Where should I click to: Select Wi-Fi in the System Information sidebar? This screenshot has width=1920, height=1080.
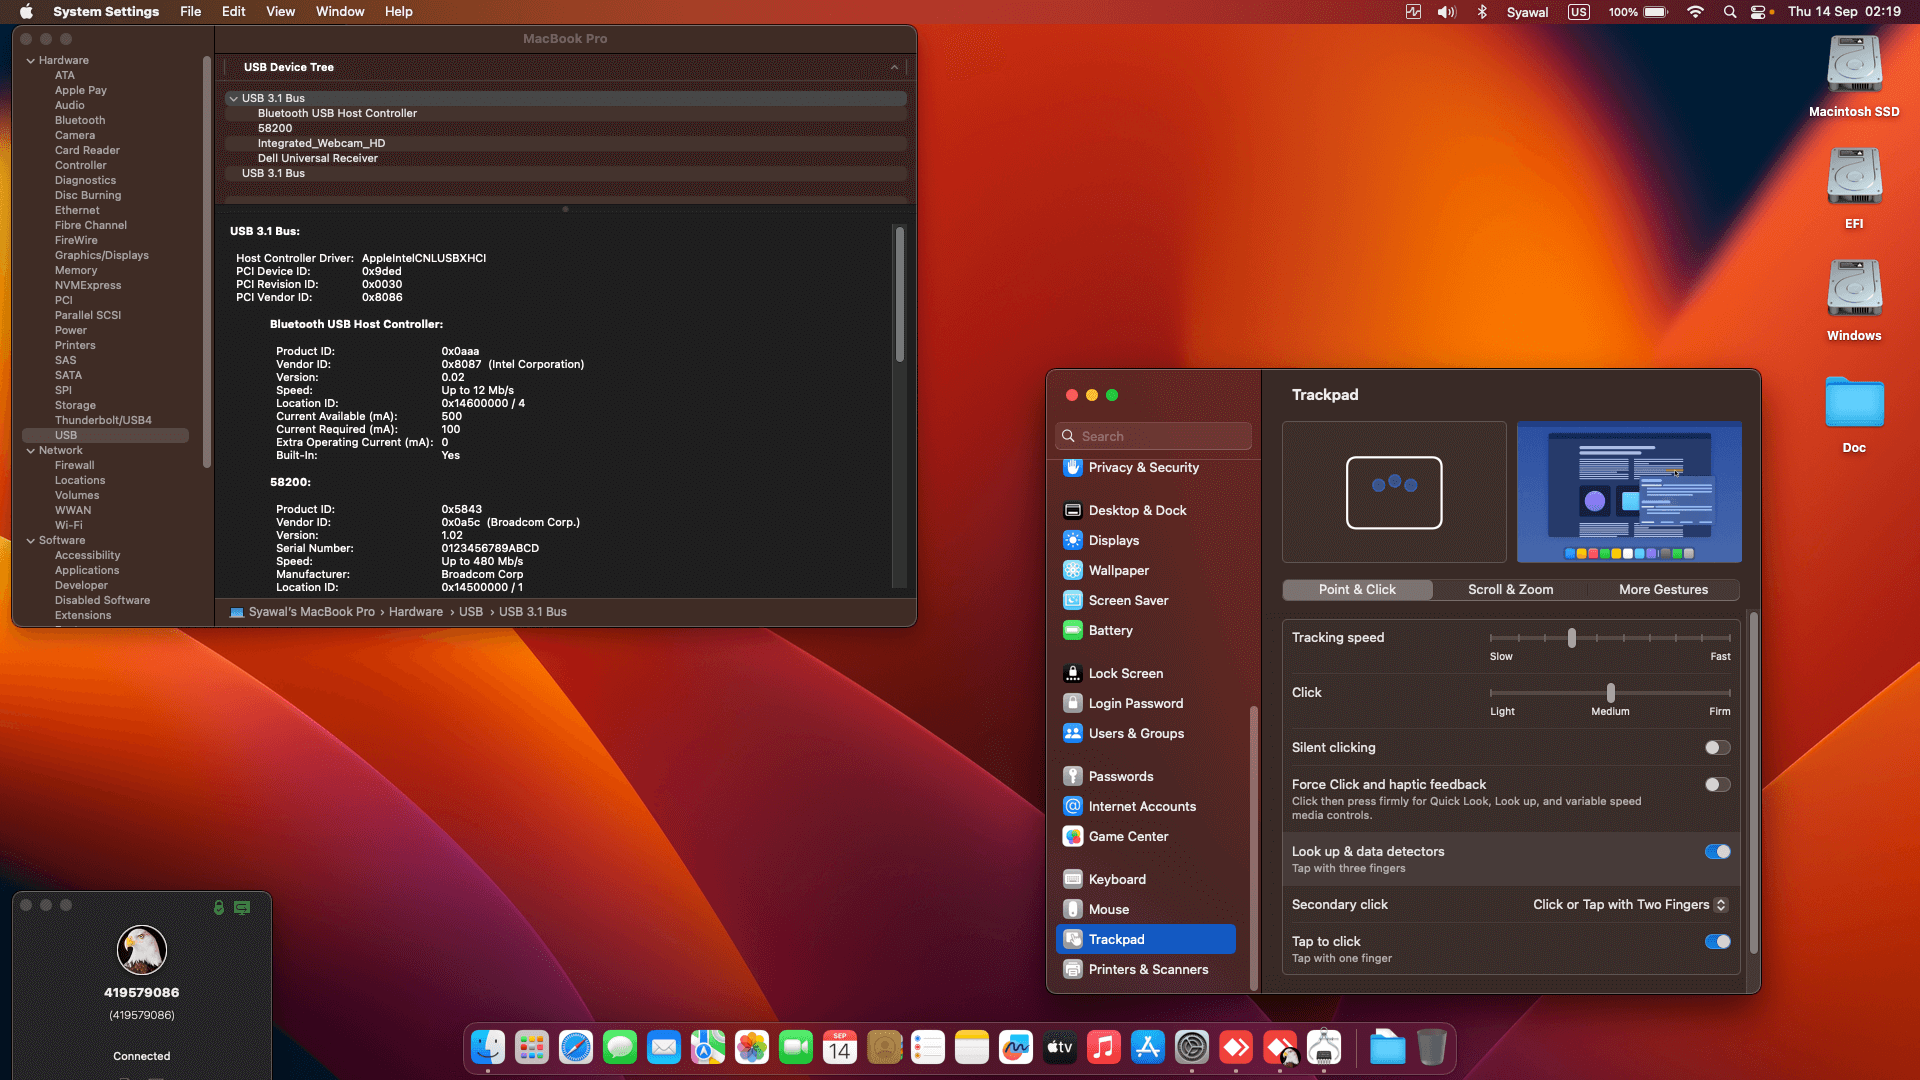click(69, 525)
